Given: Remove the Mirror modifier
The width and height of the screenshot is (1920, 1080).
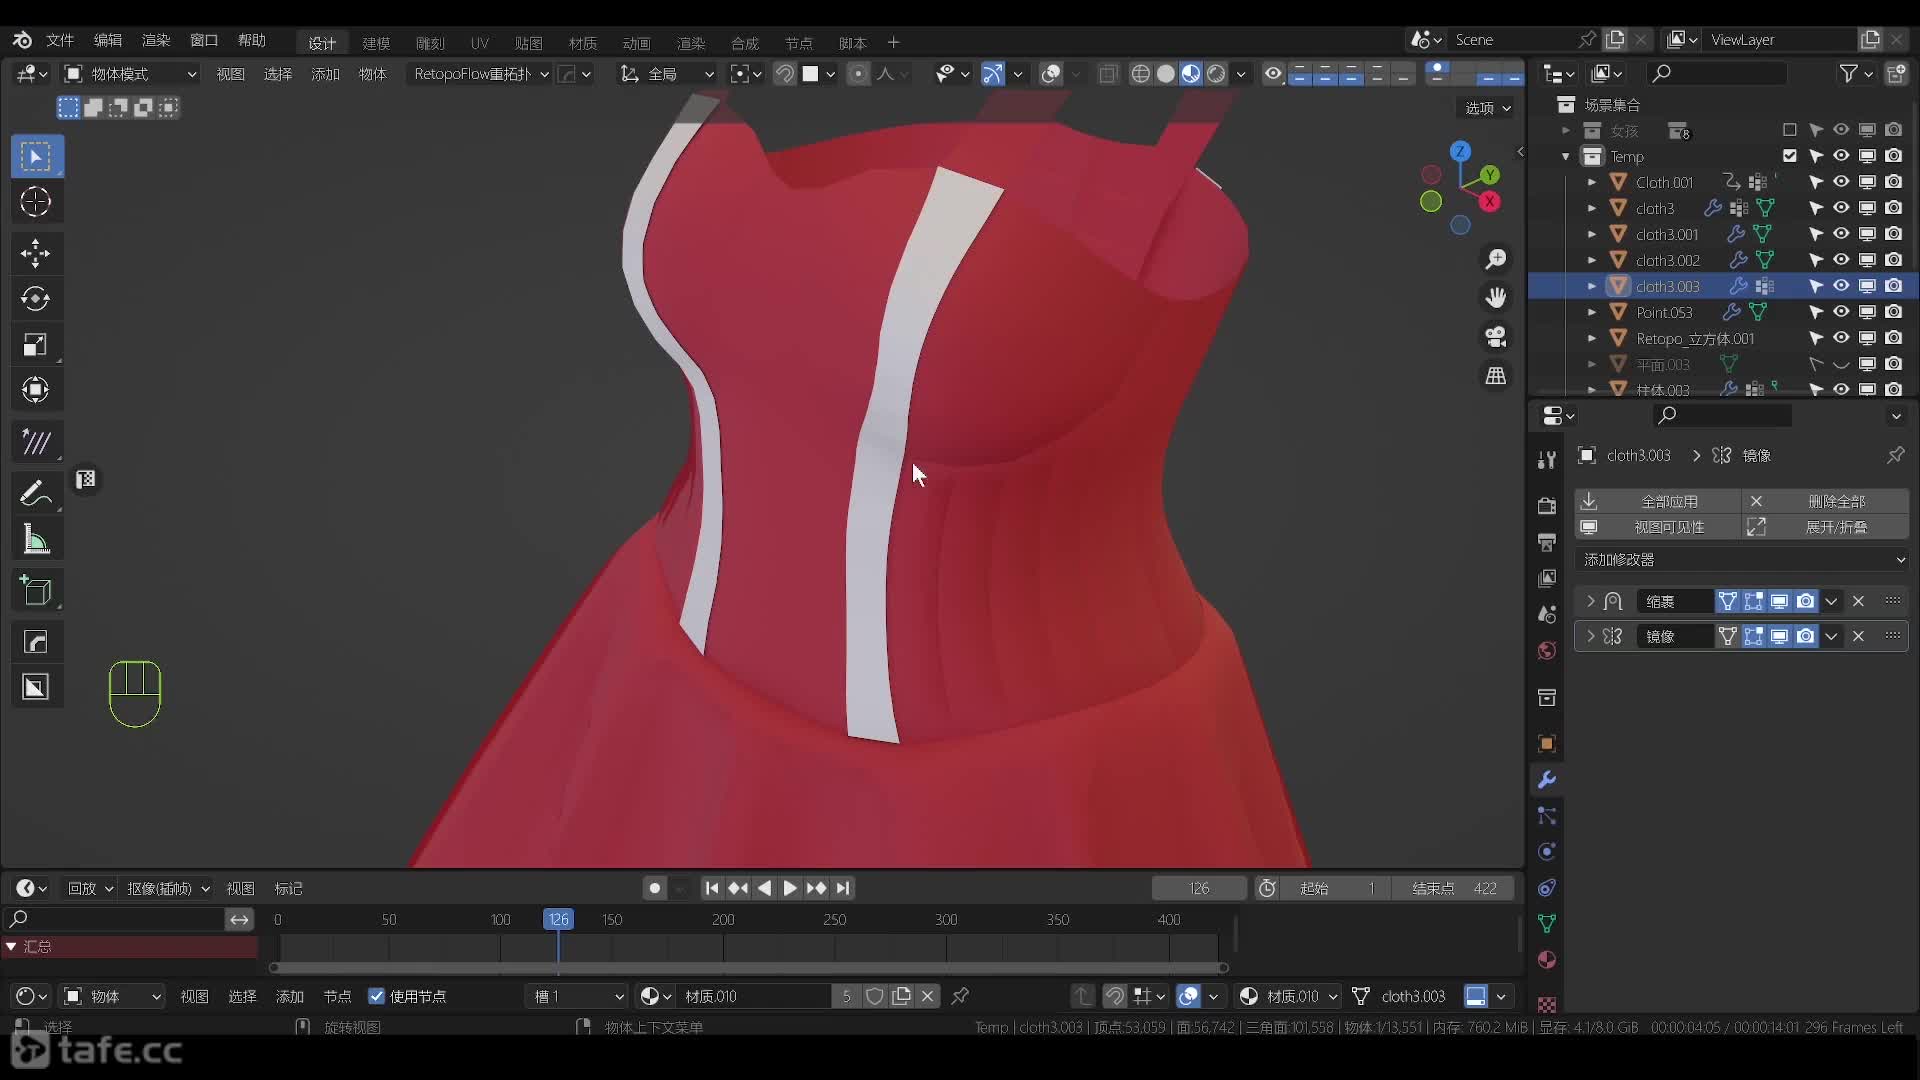Looking at the screenshot, I should coord(1859,637).
